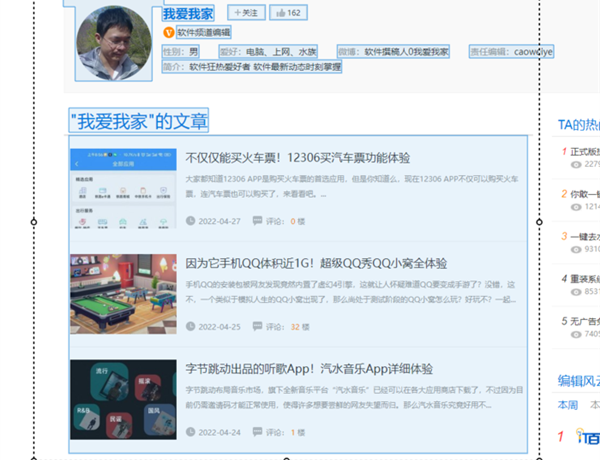Viewport: 600px width, 460px height.
Task: Open article 字节跳动出品的听歌App! 汽水音乐App详细体验
Action: 309,369
